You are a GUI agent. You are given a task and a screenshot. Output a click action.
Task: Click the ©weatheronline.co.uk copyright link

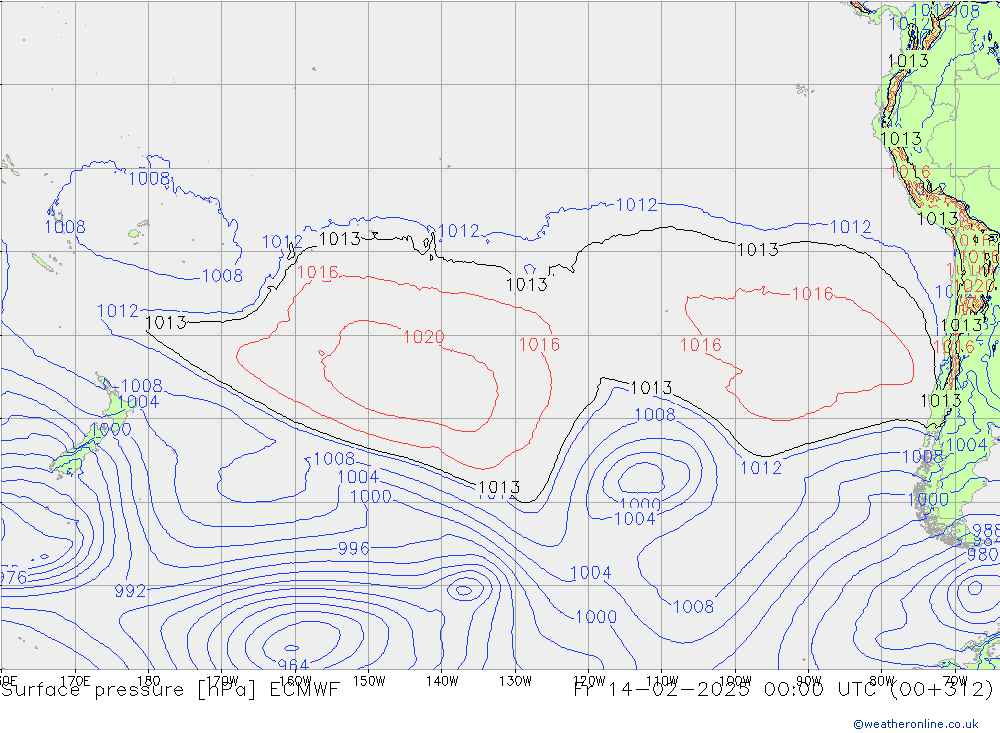coord(915,723)
